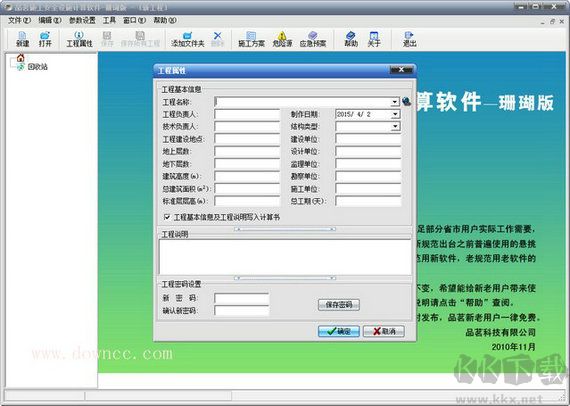This screenshot has height=406, width=570.
Task: Toggle 工程基本信息及工程说明写入计算书 checkbox
Action: 167,217
